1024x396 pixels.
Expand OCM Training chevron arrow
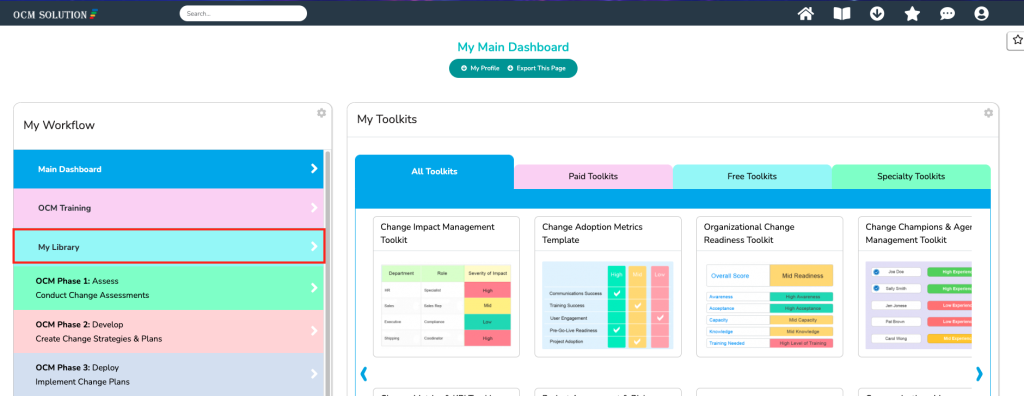(314, 208)
